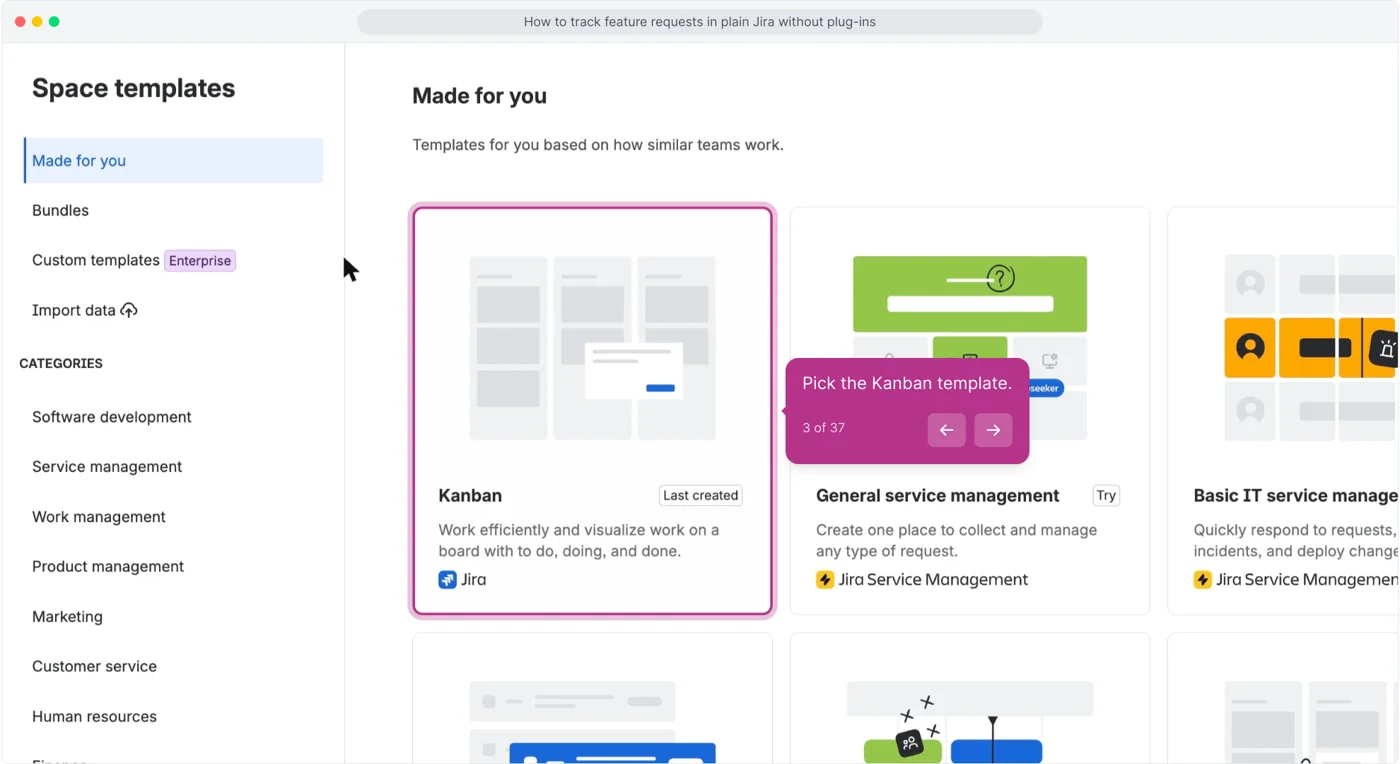1400x764 pixels.
Task: Select the Product management category
Action: 108,566
